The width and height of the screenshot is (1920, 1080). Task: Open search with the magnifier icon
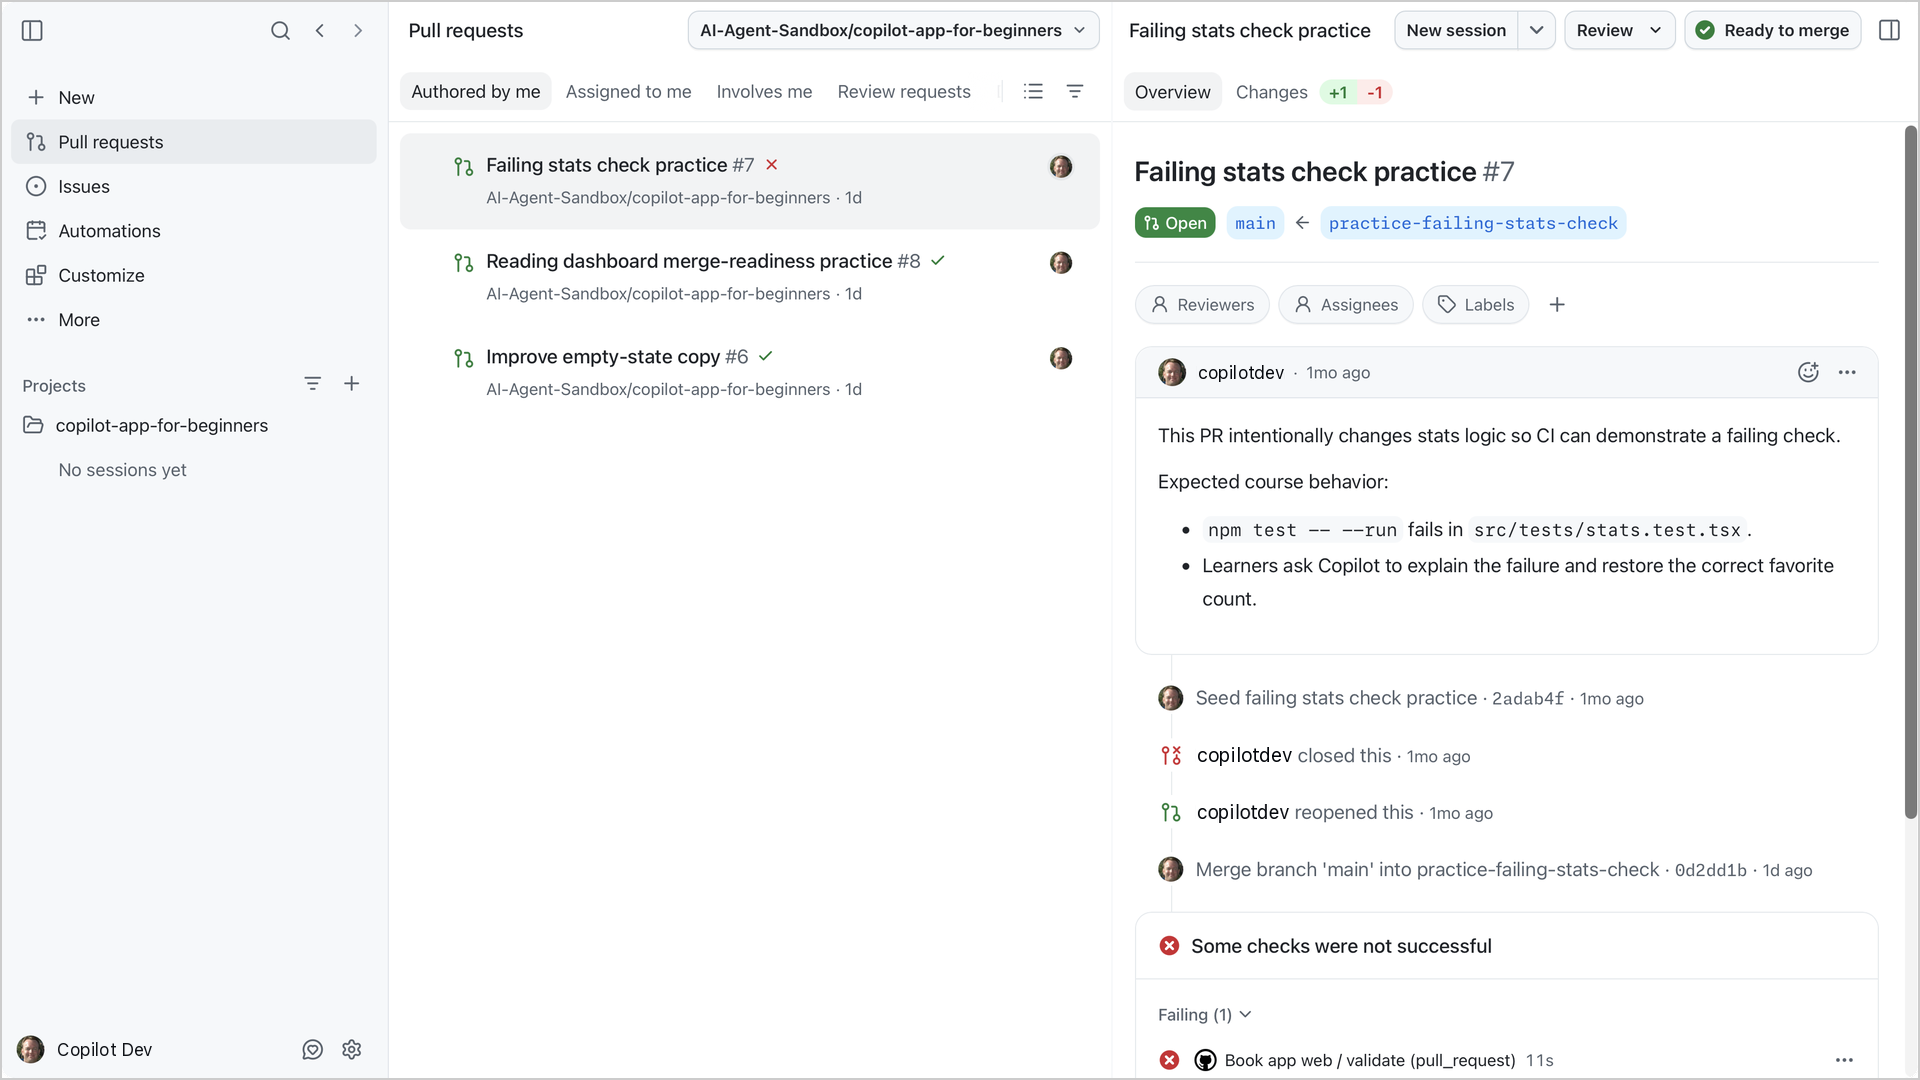pos(280,31)
